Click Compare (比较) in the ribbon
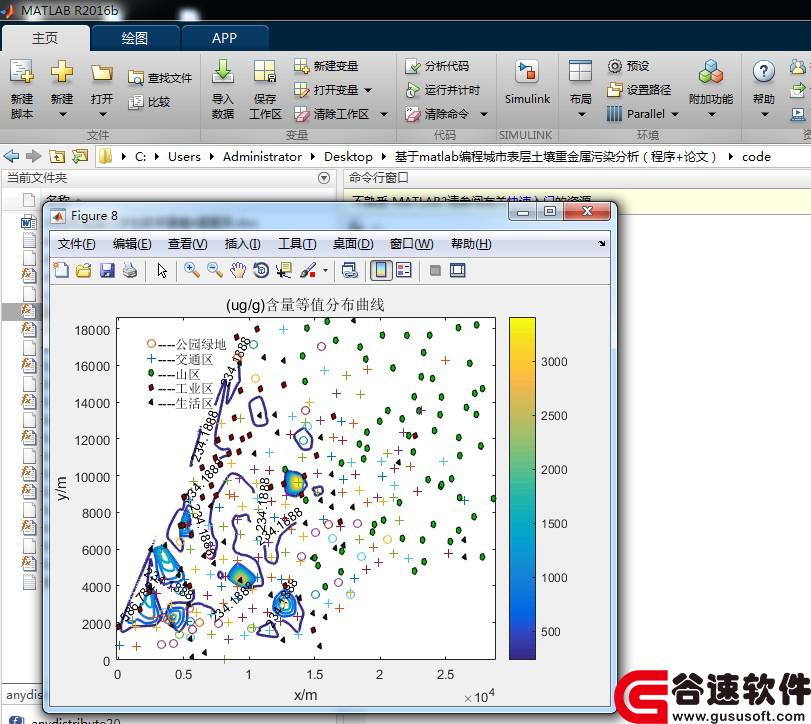Viewport: 811px width, 724px height. (149, 102)
